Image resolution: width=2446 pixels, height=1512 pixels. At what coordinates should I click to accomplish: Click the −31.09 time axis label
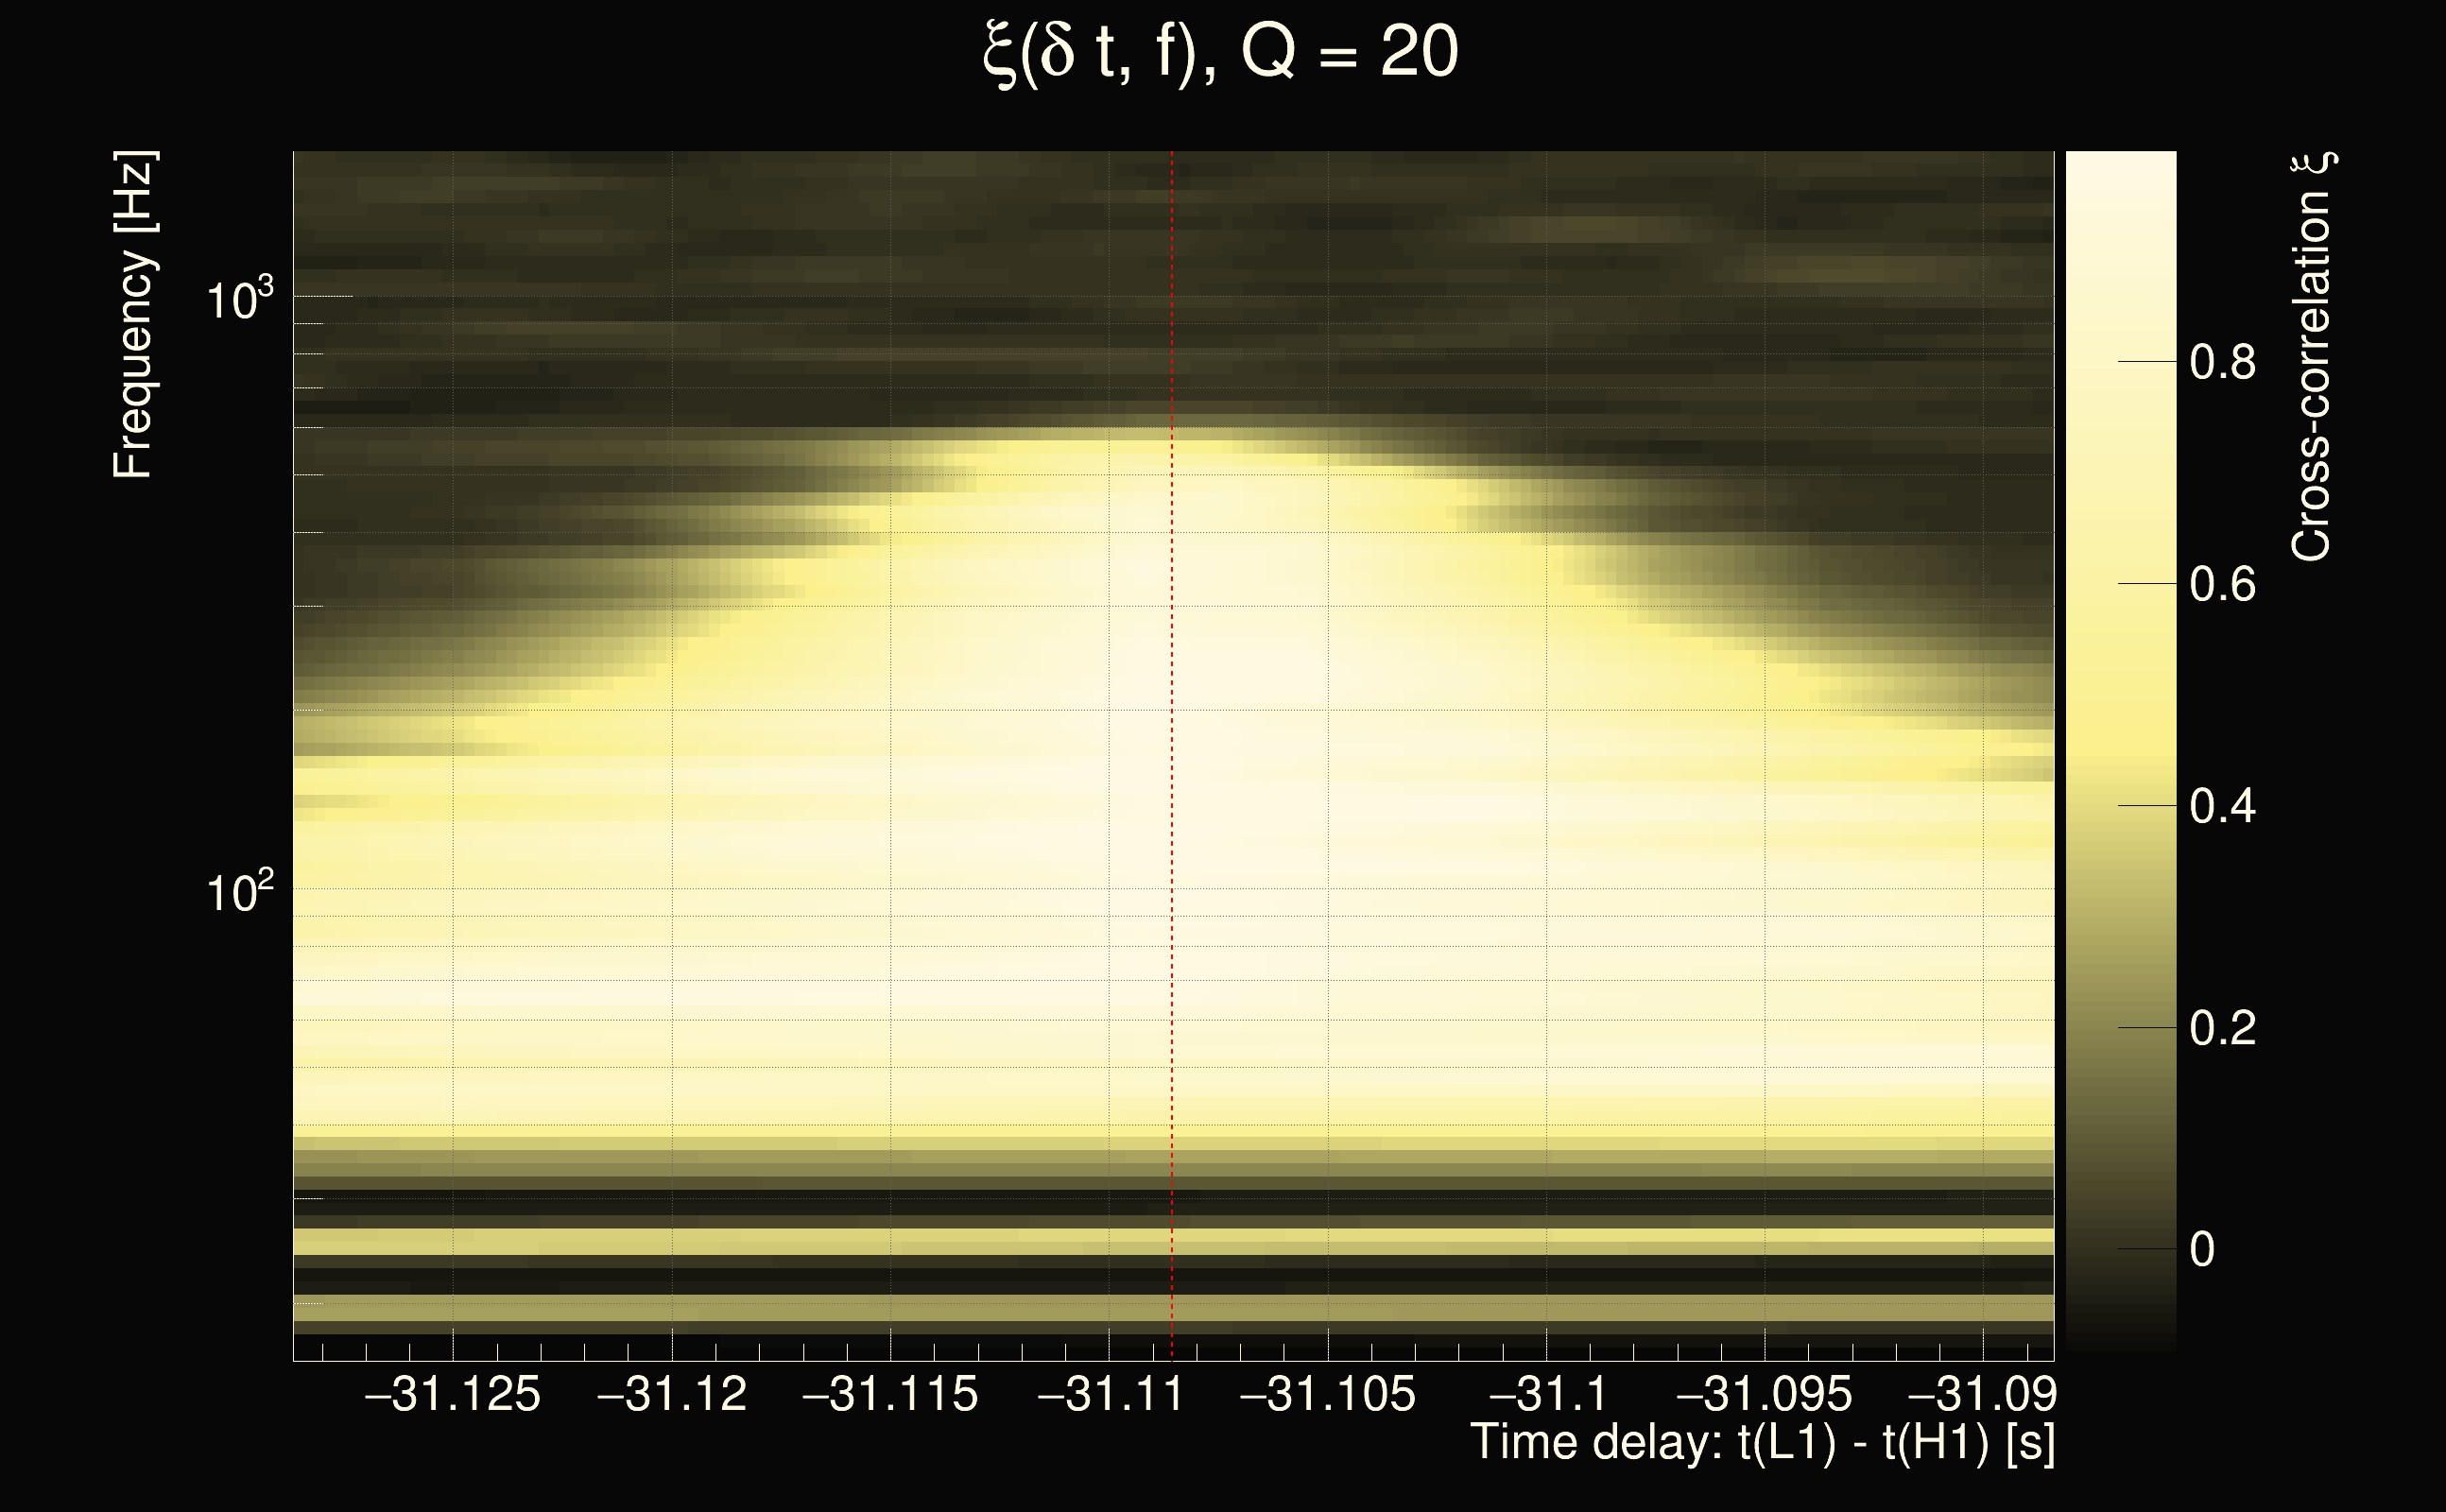[1982, 1394]
